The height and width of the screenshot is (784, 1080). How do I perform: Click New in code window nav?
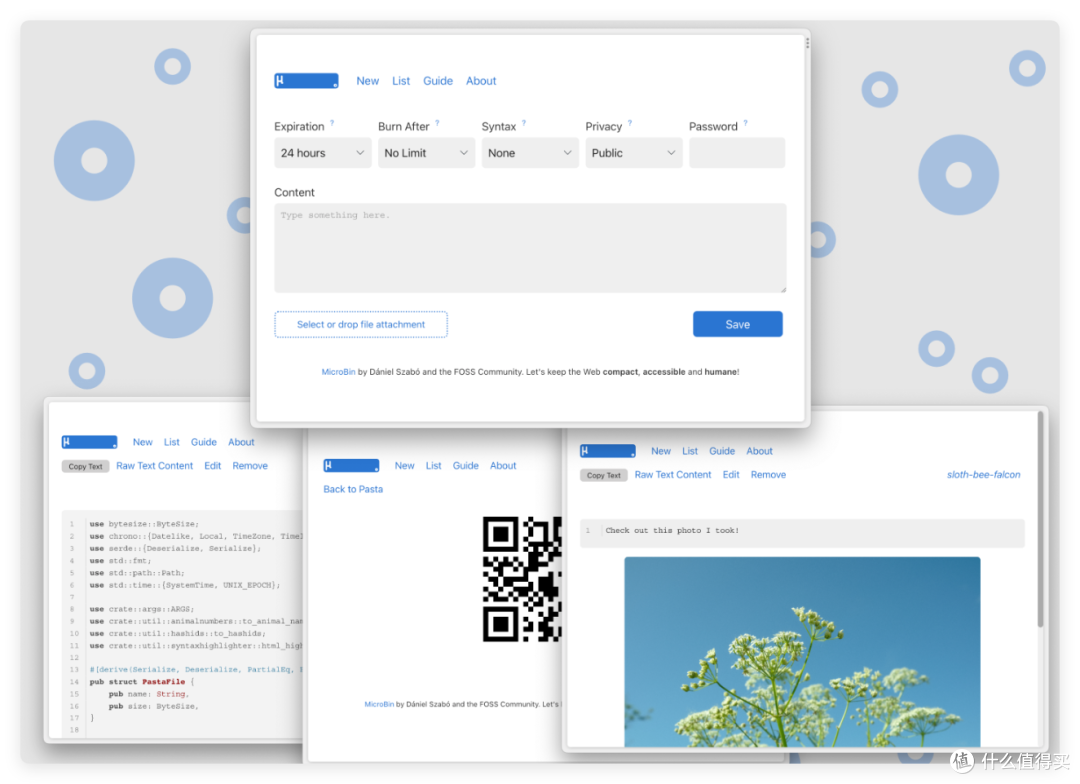(x=143, y=442)
